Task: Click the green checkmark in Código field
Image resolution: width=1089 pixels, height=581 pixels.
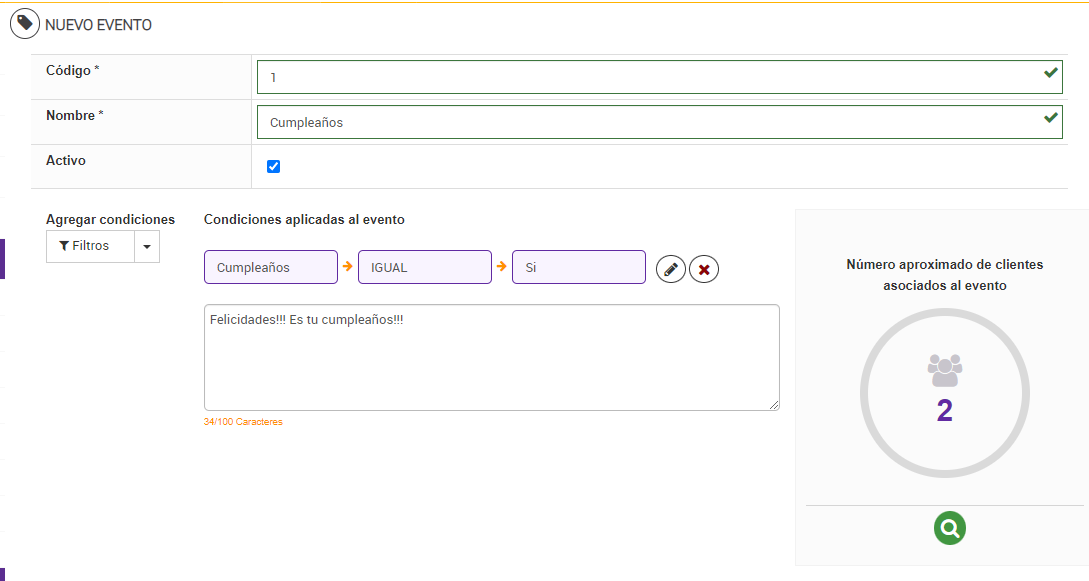Action: 1050,73
